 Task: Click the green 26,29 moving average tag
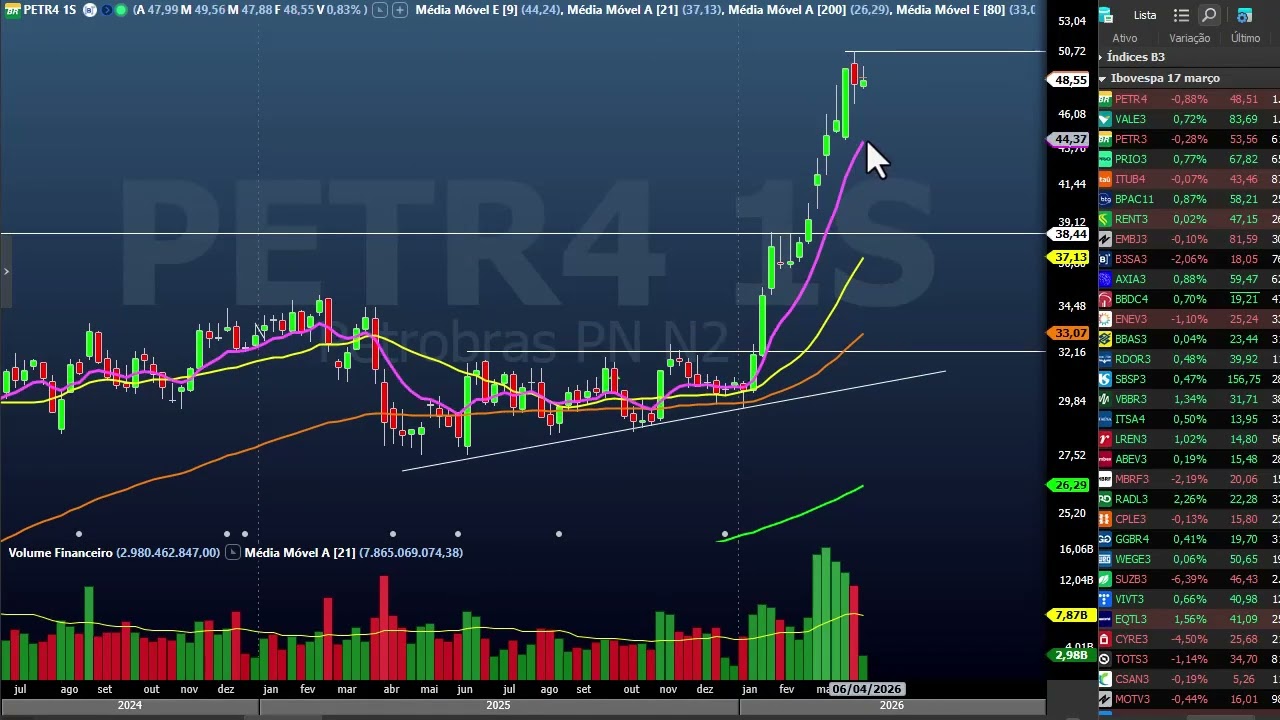[1070, 485]
